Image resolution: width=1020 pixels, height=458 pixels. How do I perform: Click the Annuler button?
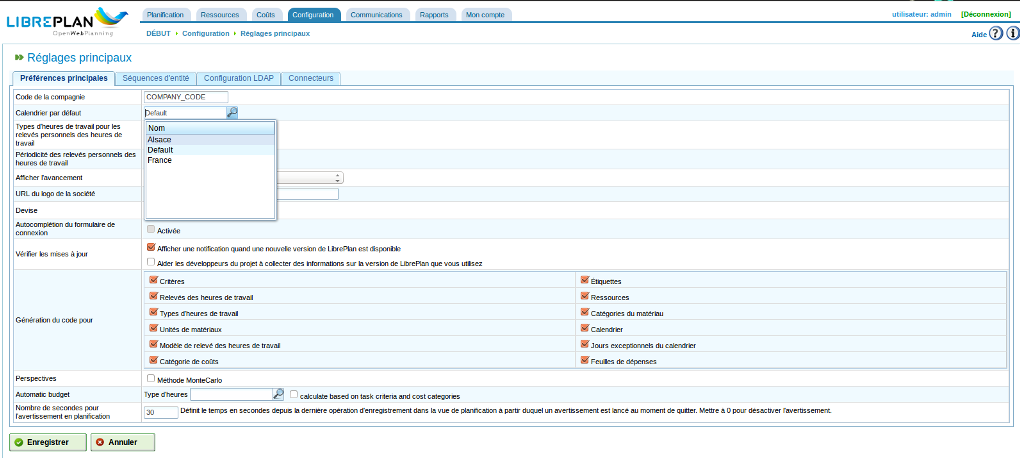122,441
